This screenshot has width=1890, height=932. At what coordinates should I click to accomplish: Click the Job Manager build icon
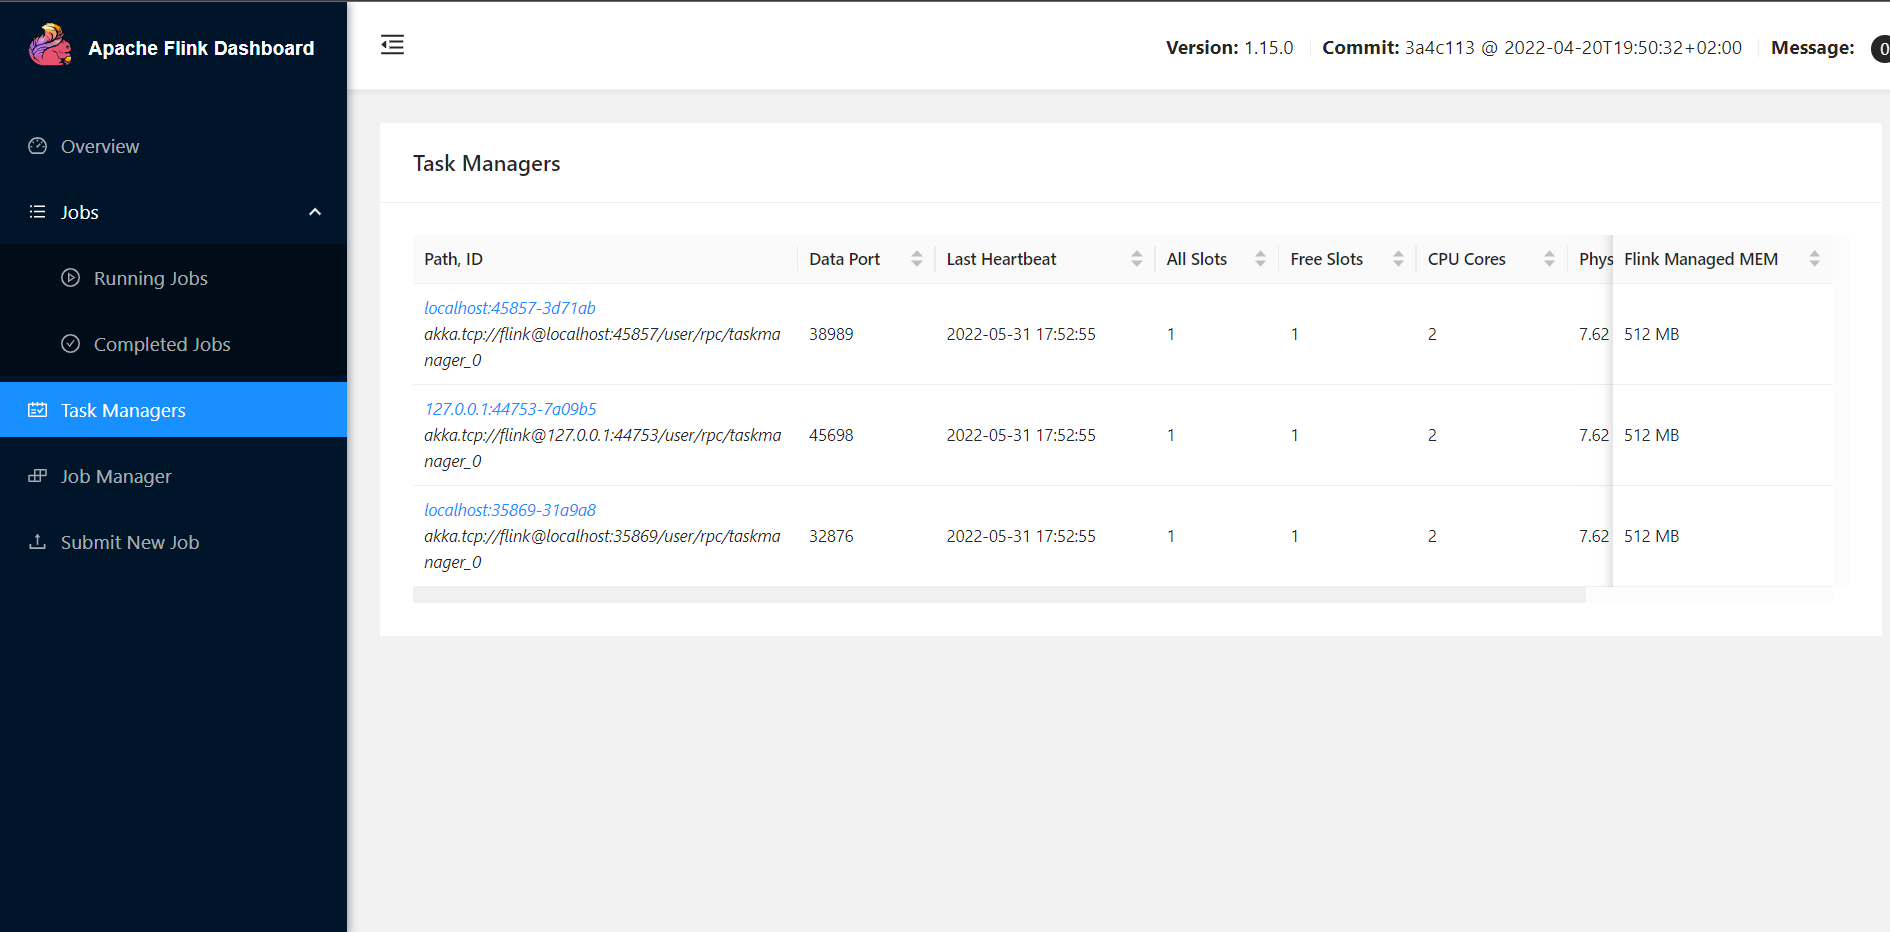[x=38, y=476]
